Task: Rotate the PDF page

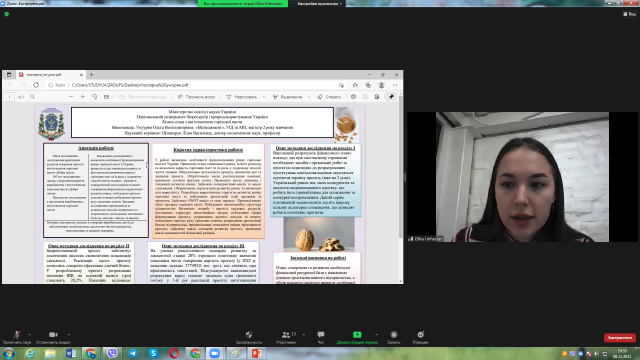Action: pyautogui.click(x=94, y=97)
